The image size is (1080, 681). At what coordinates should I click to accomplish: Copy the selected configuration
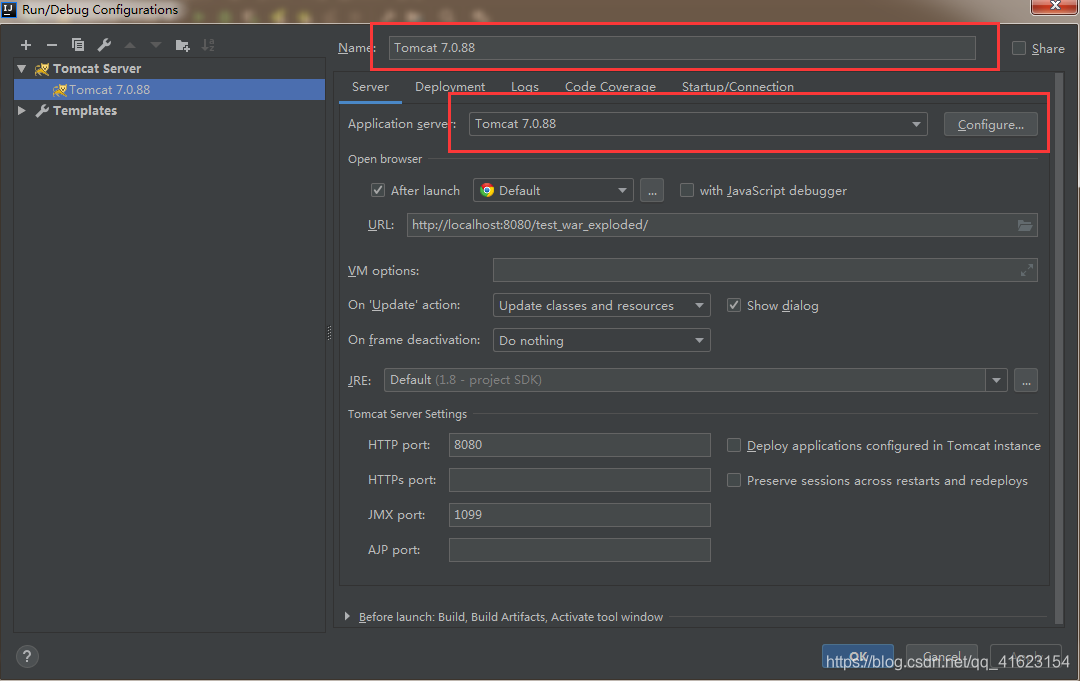[x=78, y=45]
